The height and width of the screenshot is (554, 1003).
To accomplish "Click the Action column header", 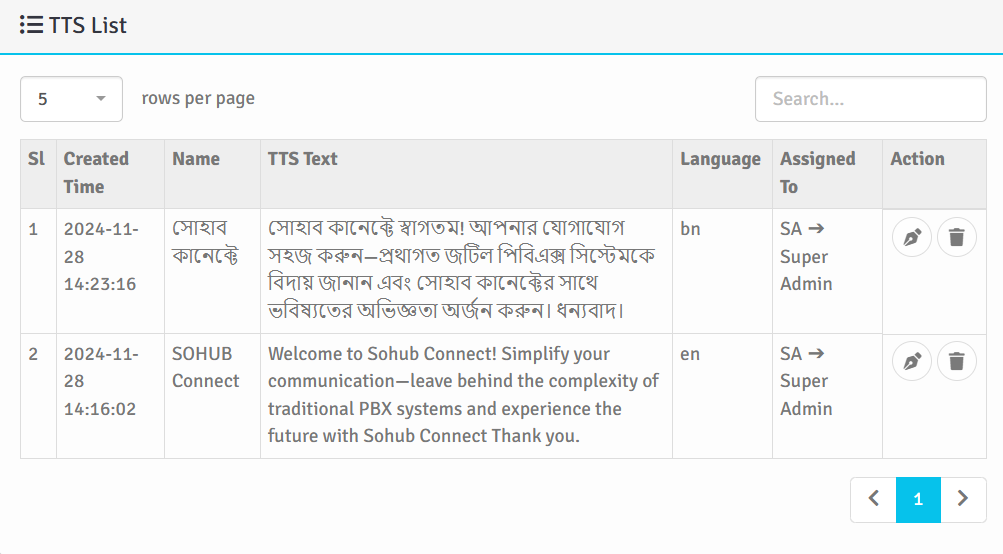I will point(917,159).
